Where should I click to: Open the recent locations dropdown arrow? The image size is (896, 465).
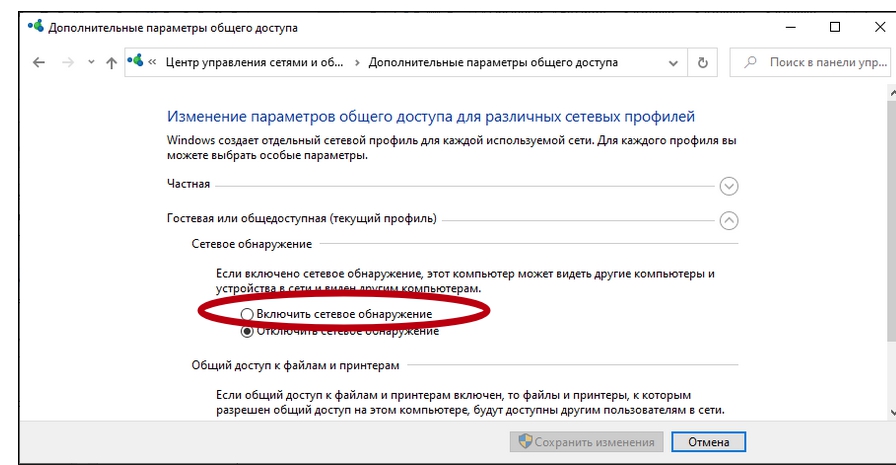pos(91,62)
